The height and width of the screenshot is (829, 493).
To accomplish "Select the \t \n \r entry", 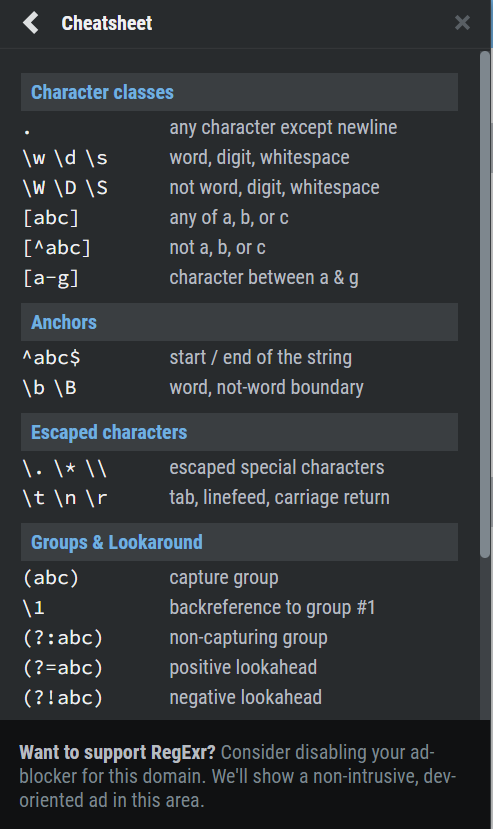I will point(65,498).
